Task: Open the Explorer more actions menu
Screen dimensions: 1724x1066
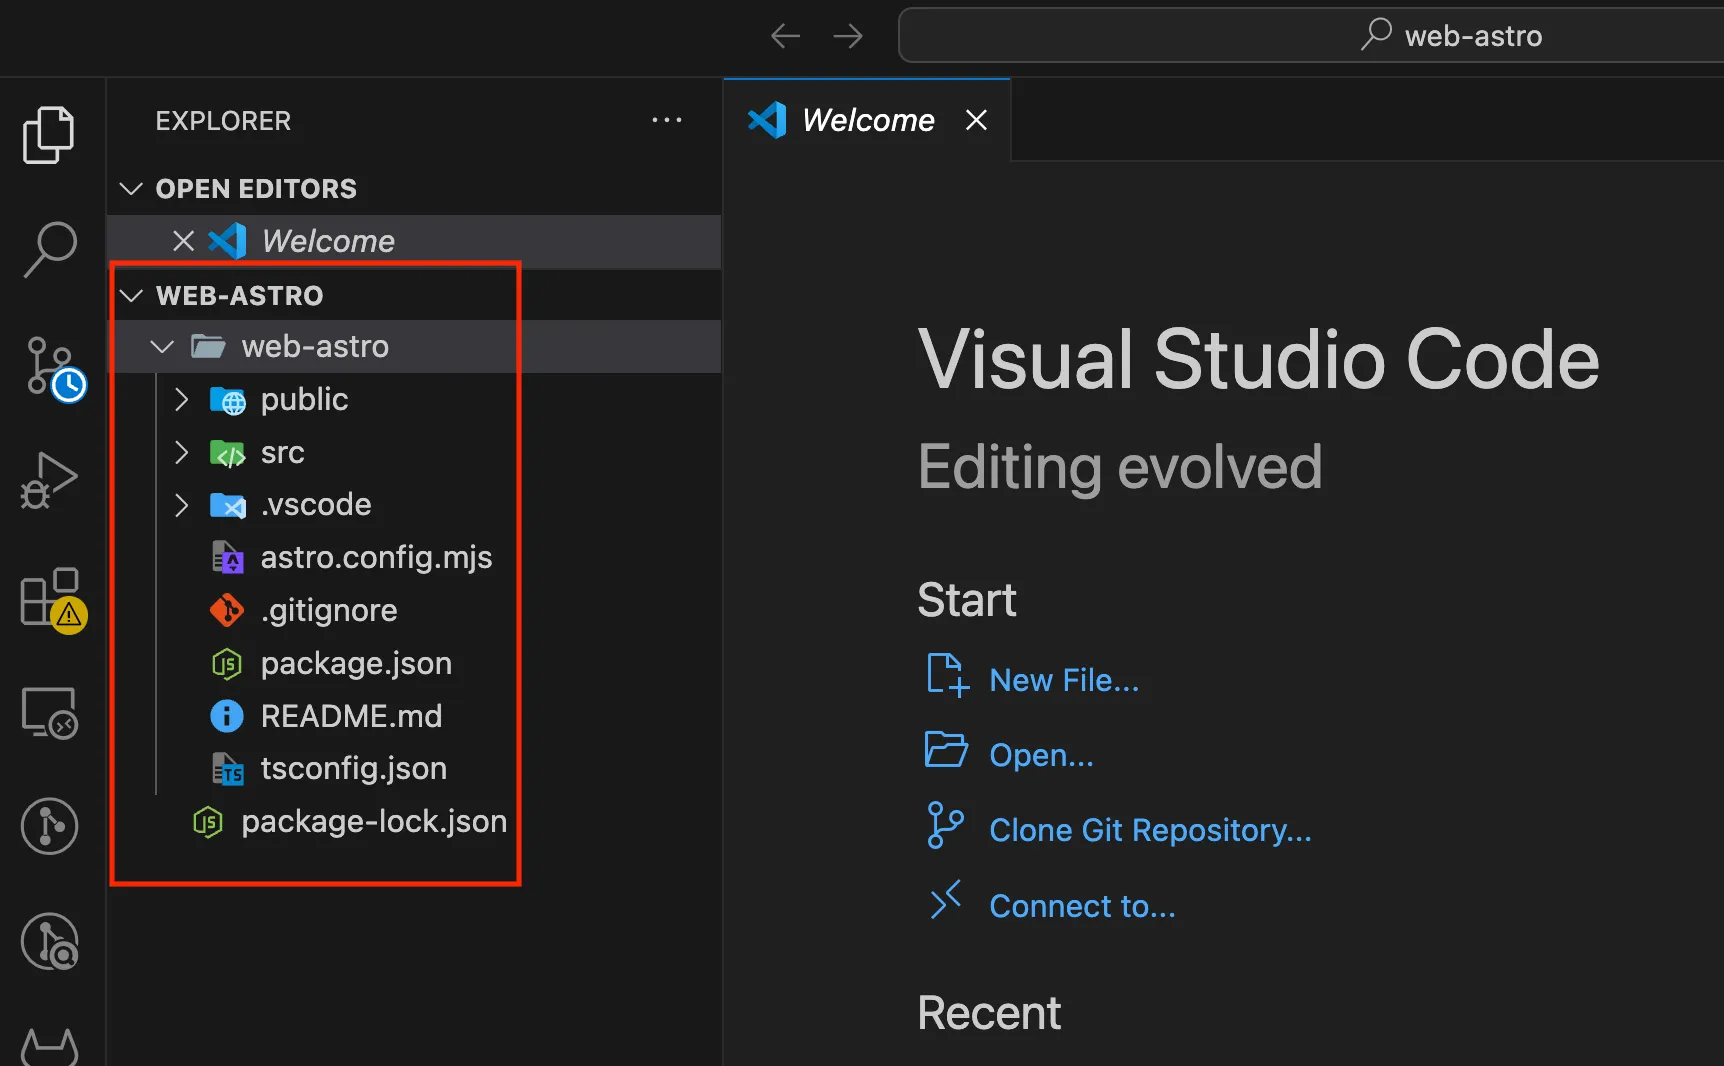Action: coord(667,120)
